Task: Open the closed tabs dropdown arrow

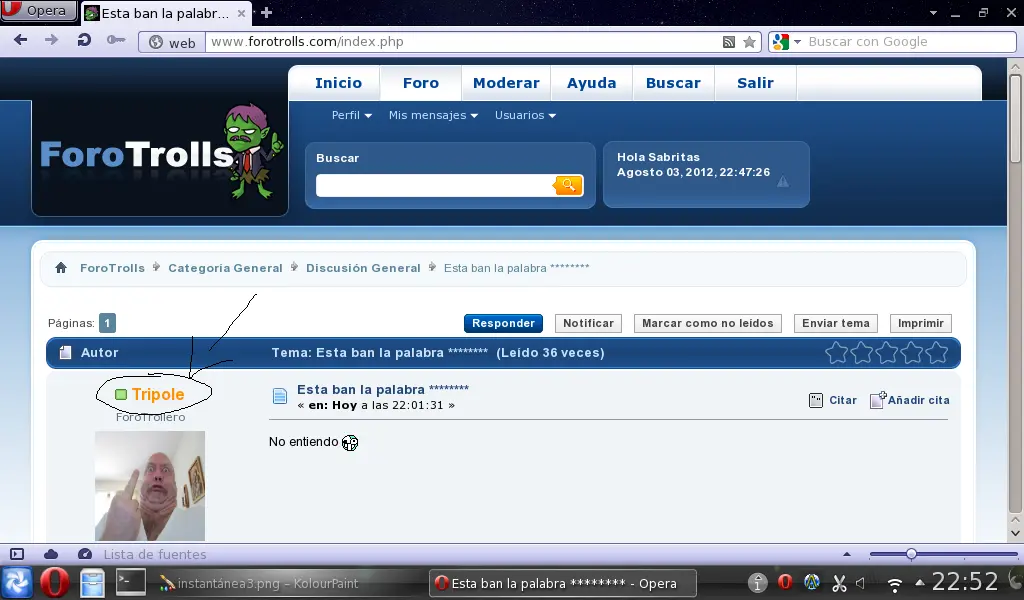Action: 933,12
